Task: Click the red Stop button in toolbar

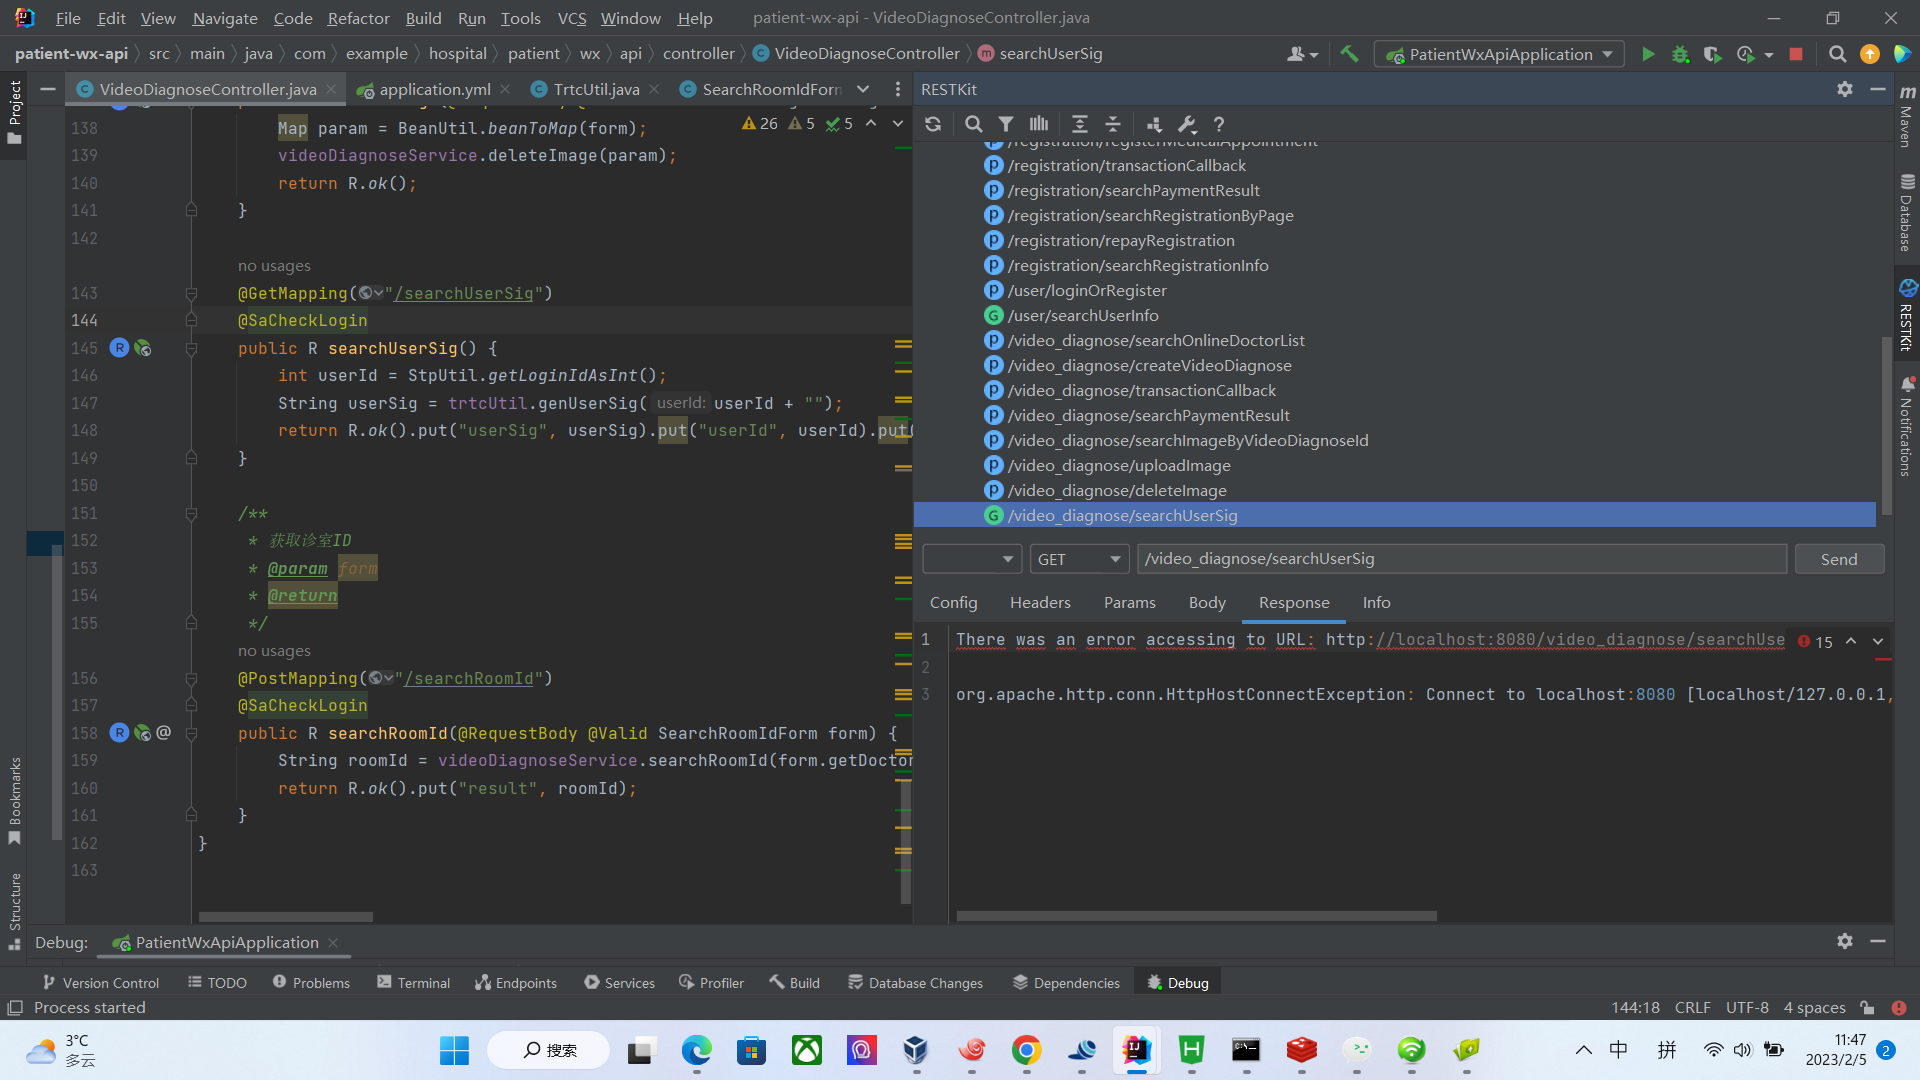Action: 1796,54
